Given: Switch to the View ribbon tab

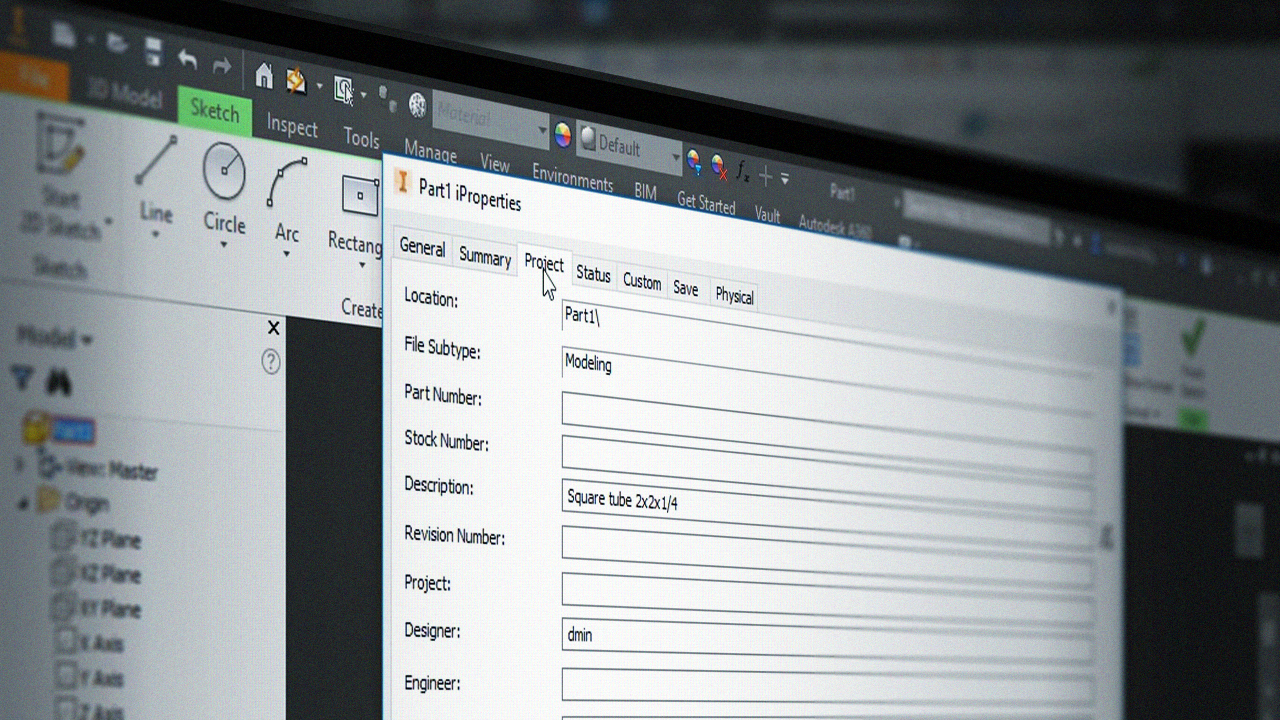Looking at the screenshot, I should [x=495, y=164].
